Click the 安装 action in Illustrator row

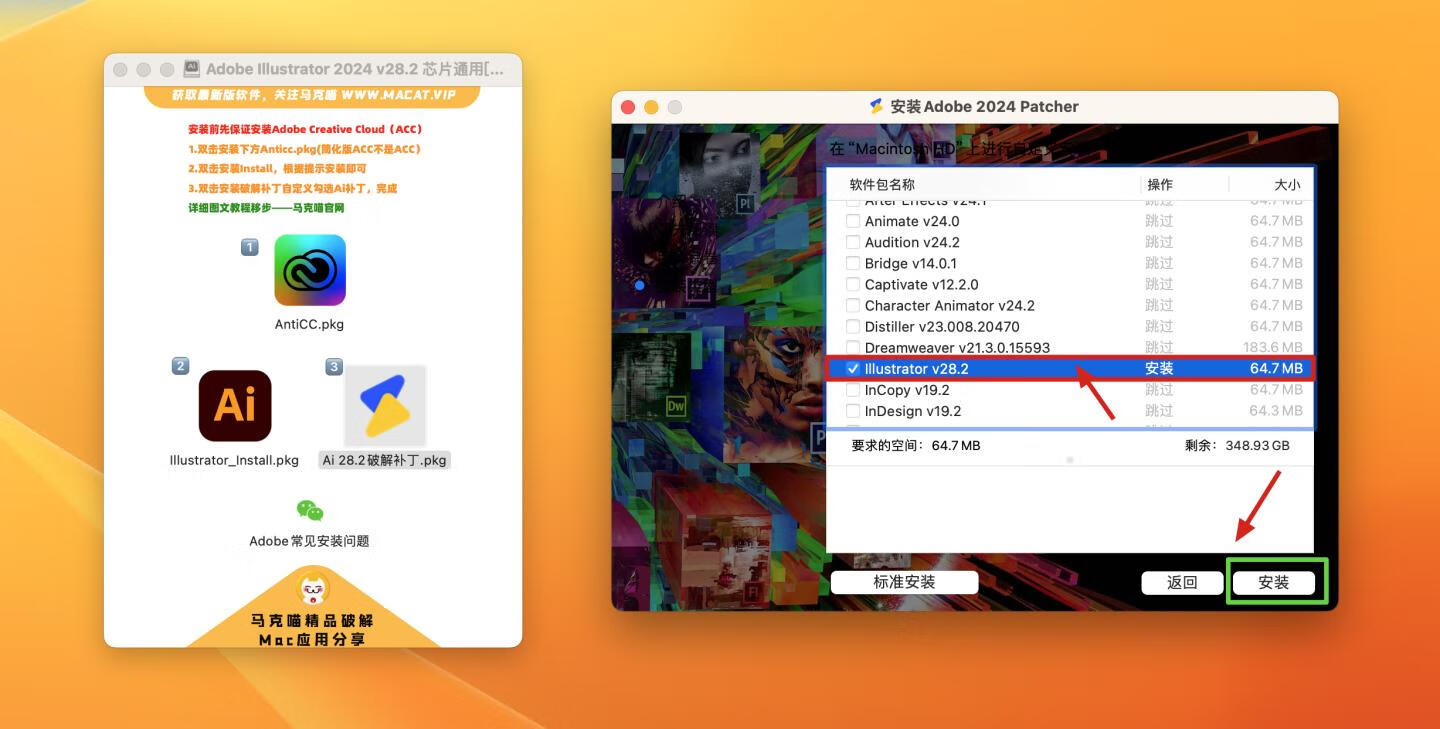(1159, 368)
